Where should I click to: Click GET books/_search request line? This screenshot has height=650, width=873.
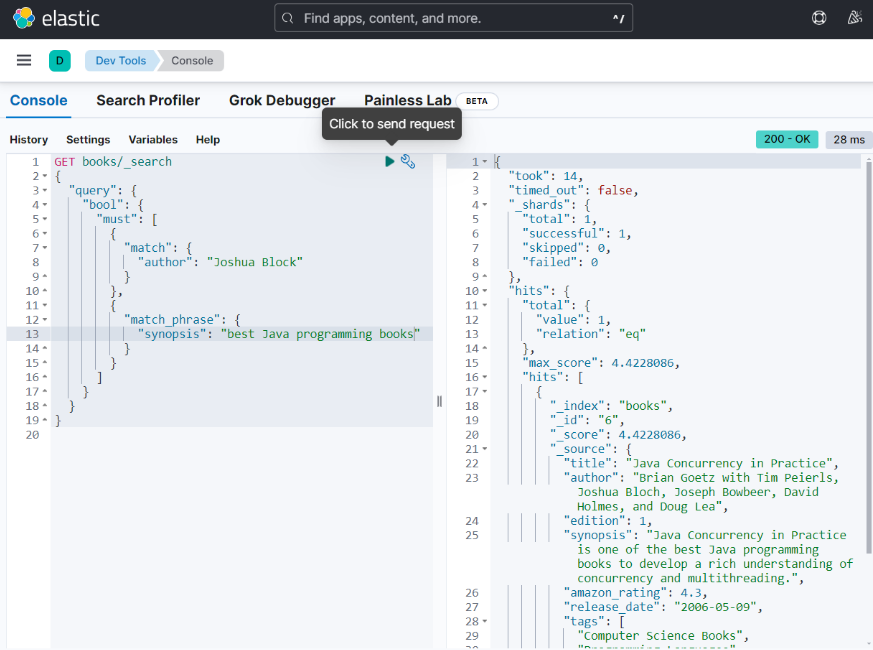pyautogui.click(x=113, y=162)
